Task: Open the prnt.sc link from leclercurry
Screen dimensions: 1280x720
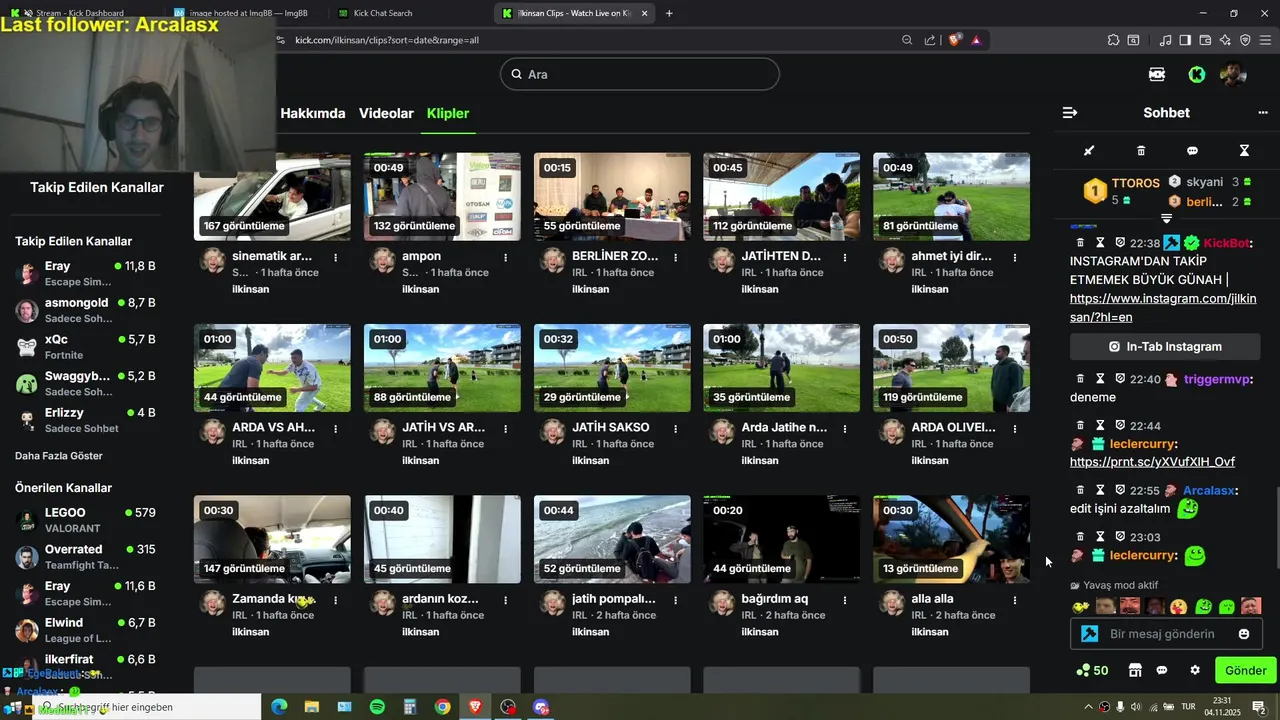Action: tap(1152, 462)
